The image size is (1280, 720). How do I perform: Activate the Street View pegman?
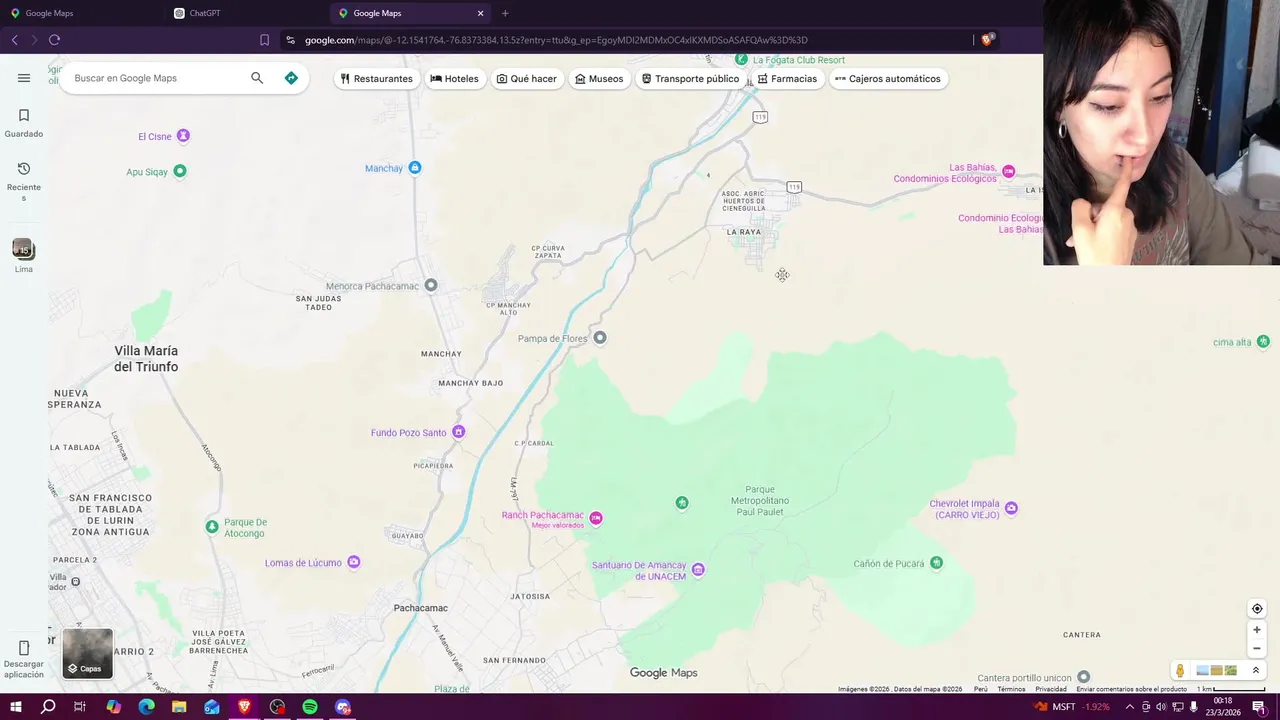click(x=1180, y=671)
